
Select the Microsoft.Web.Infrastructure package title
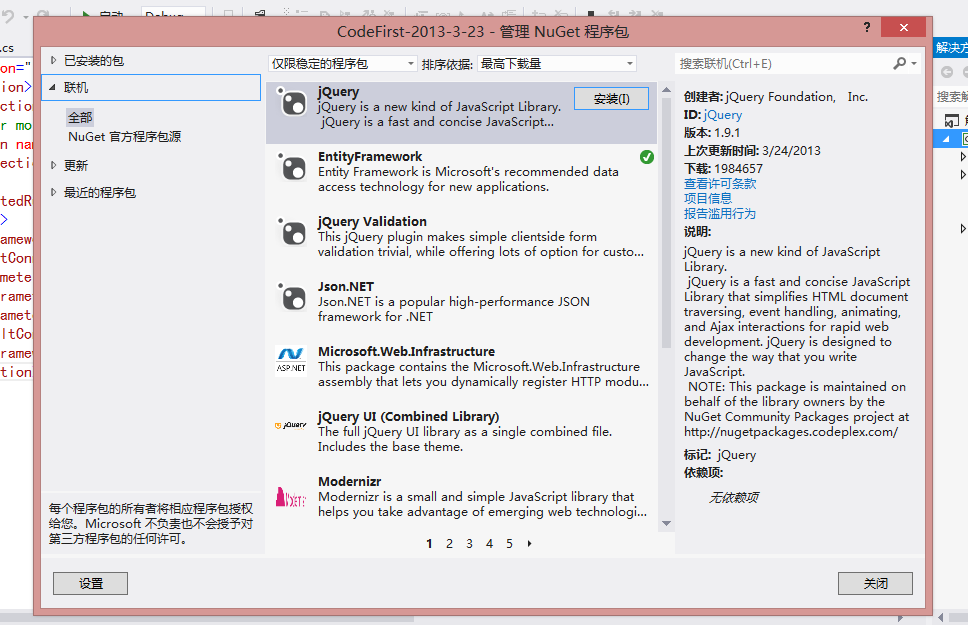pyautogui.click(x=406, y=351)
